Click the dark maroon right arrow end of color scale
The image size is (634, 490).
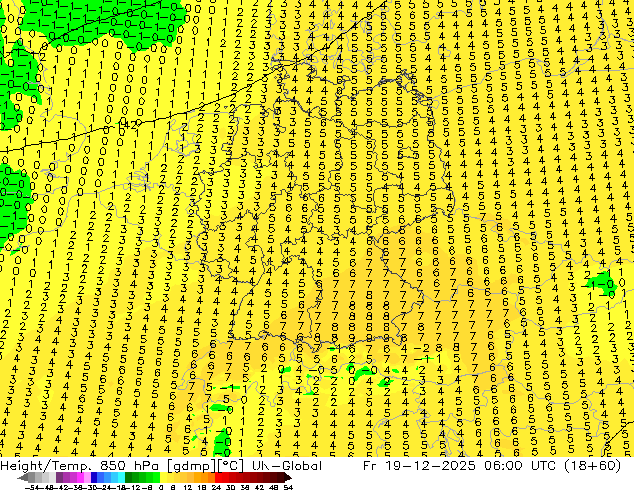click(x=287, y=478)
